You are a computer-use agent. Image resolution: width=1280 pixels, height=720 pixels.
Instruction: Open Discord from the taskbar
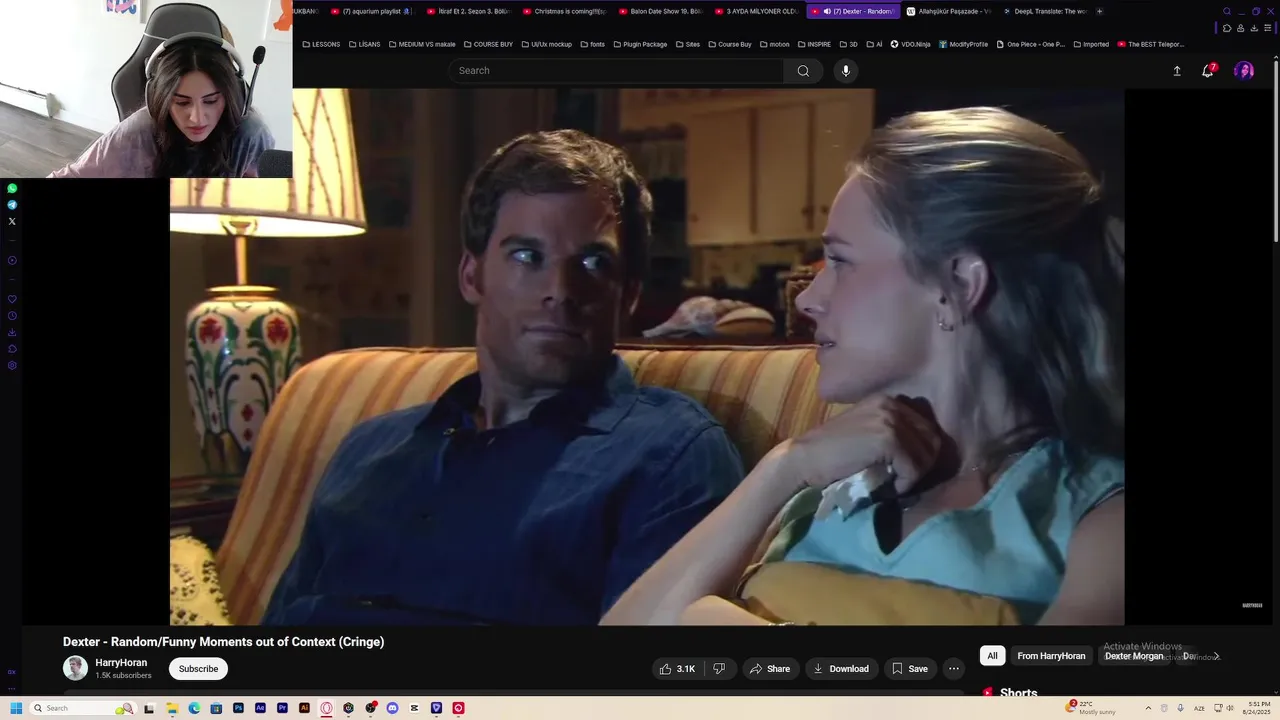(392, 708)
